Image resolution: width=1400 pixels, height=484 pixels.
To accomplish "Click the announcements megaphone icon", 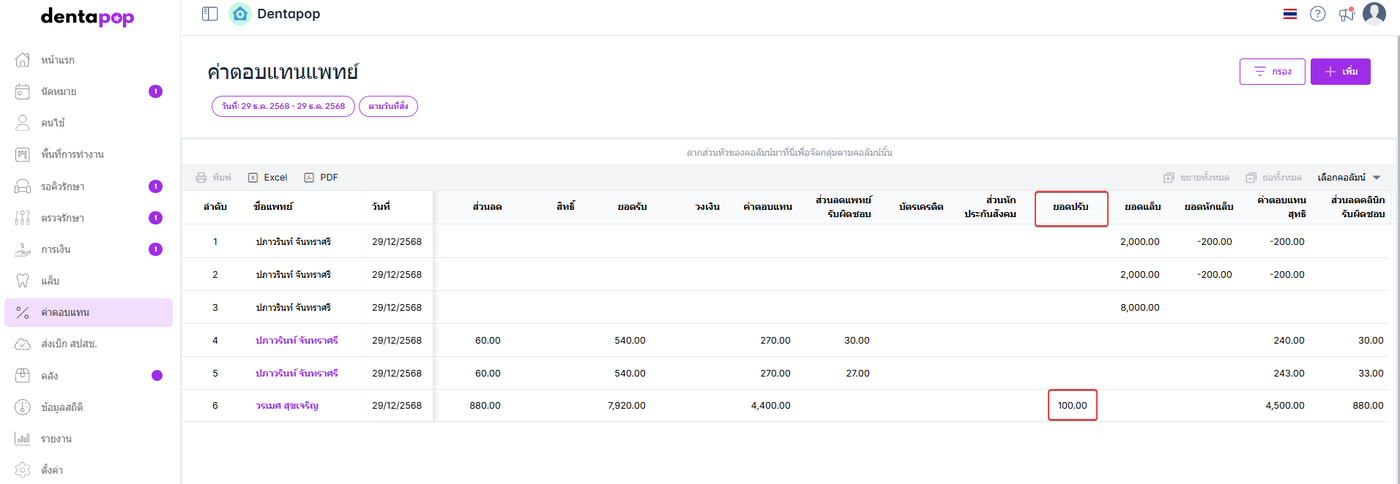I will pos(1346,14).
